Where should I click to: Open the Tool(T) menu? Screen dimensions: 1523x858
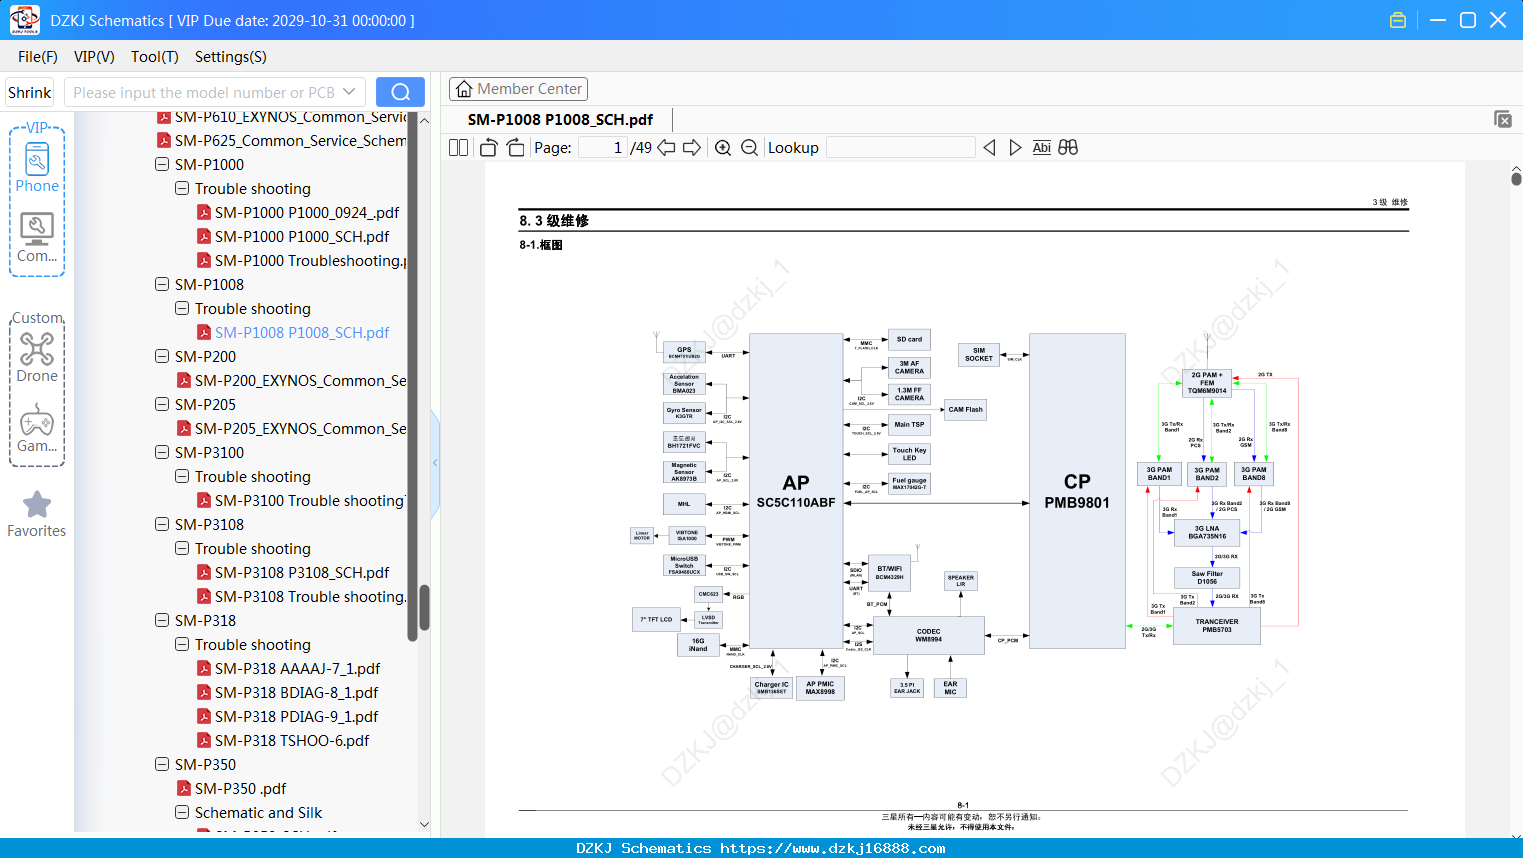point(155,57)
